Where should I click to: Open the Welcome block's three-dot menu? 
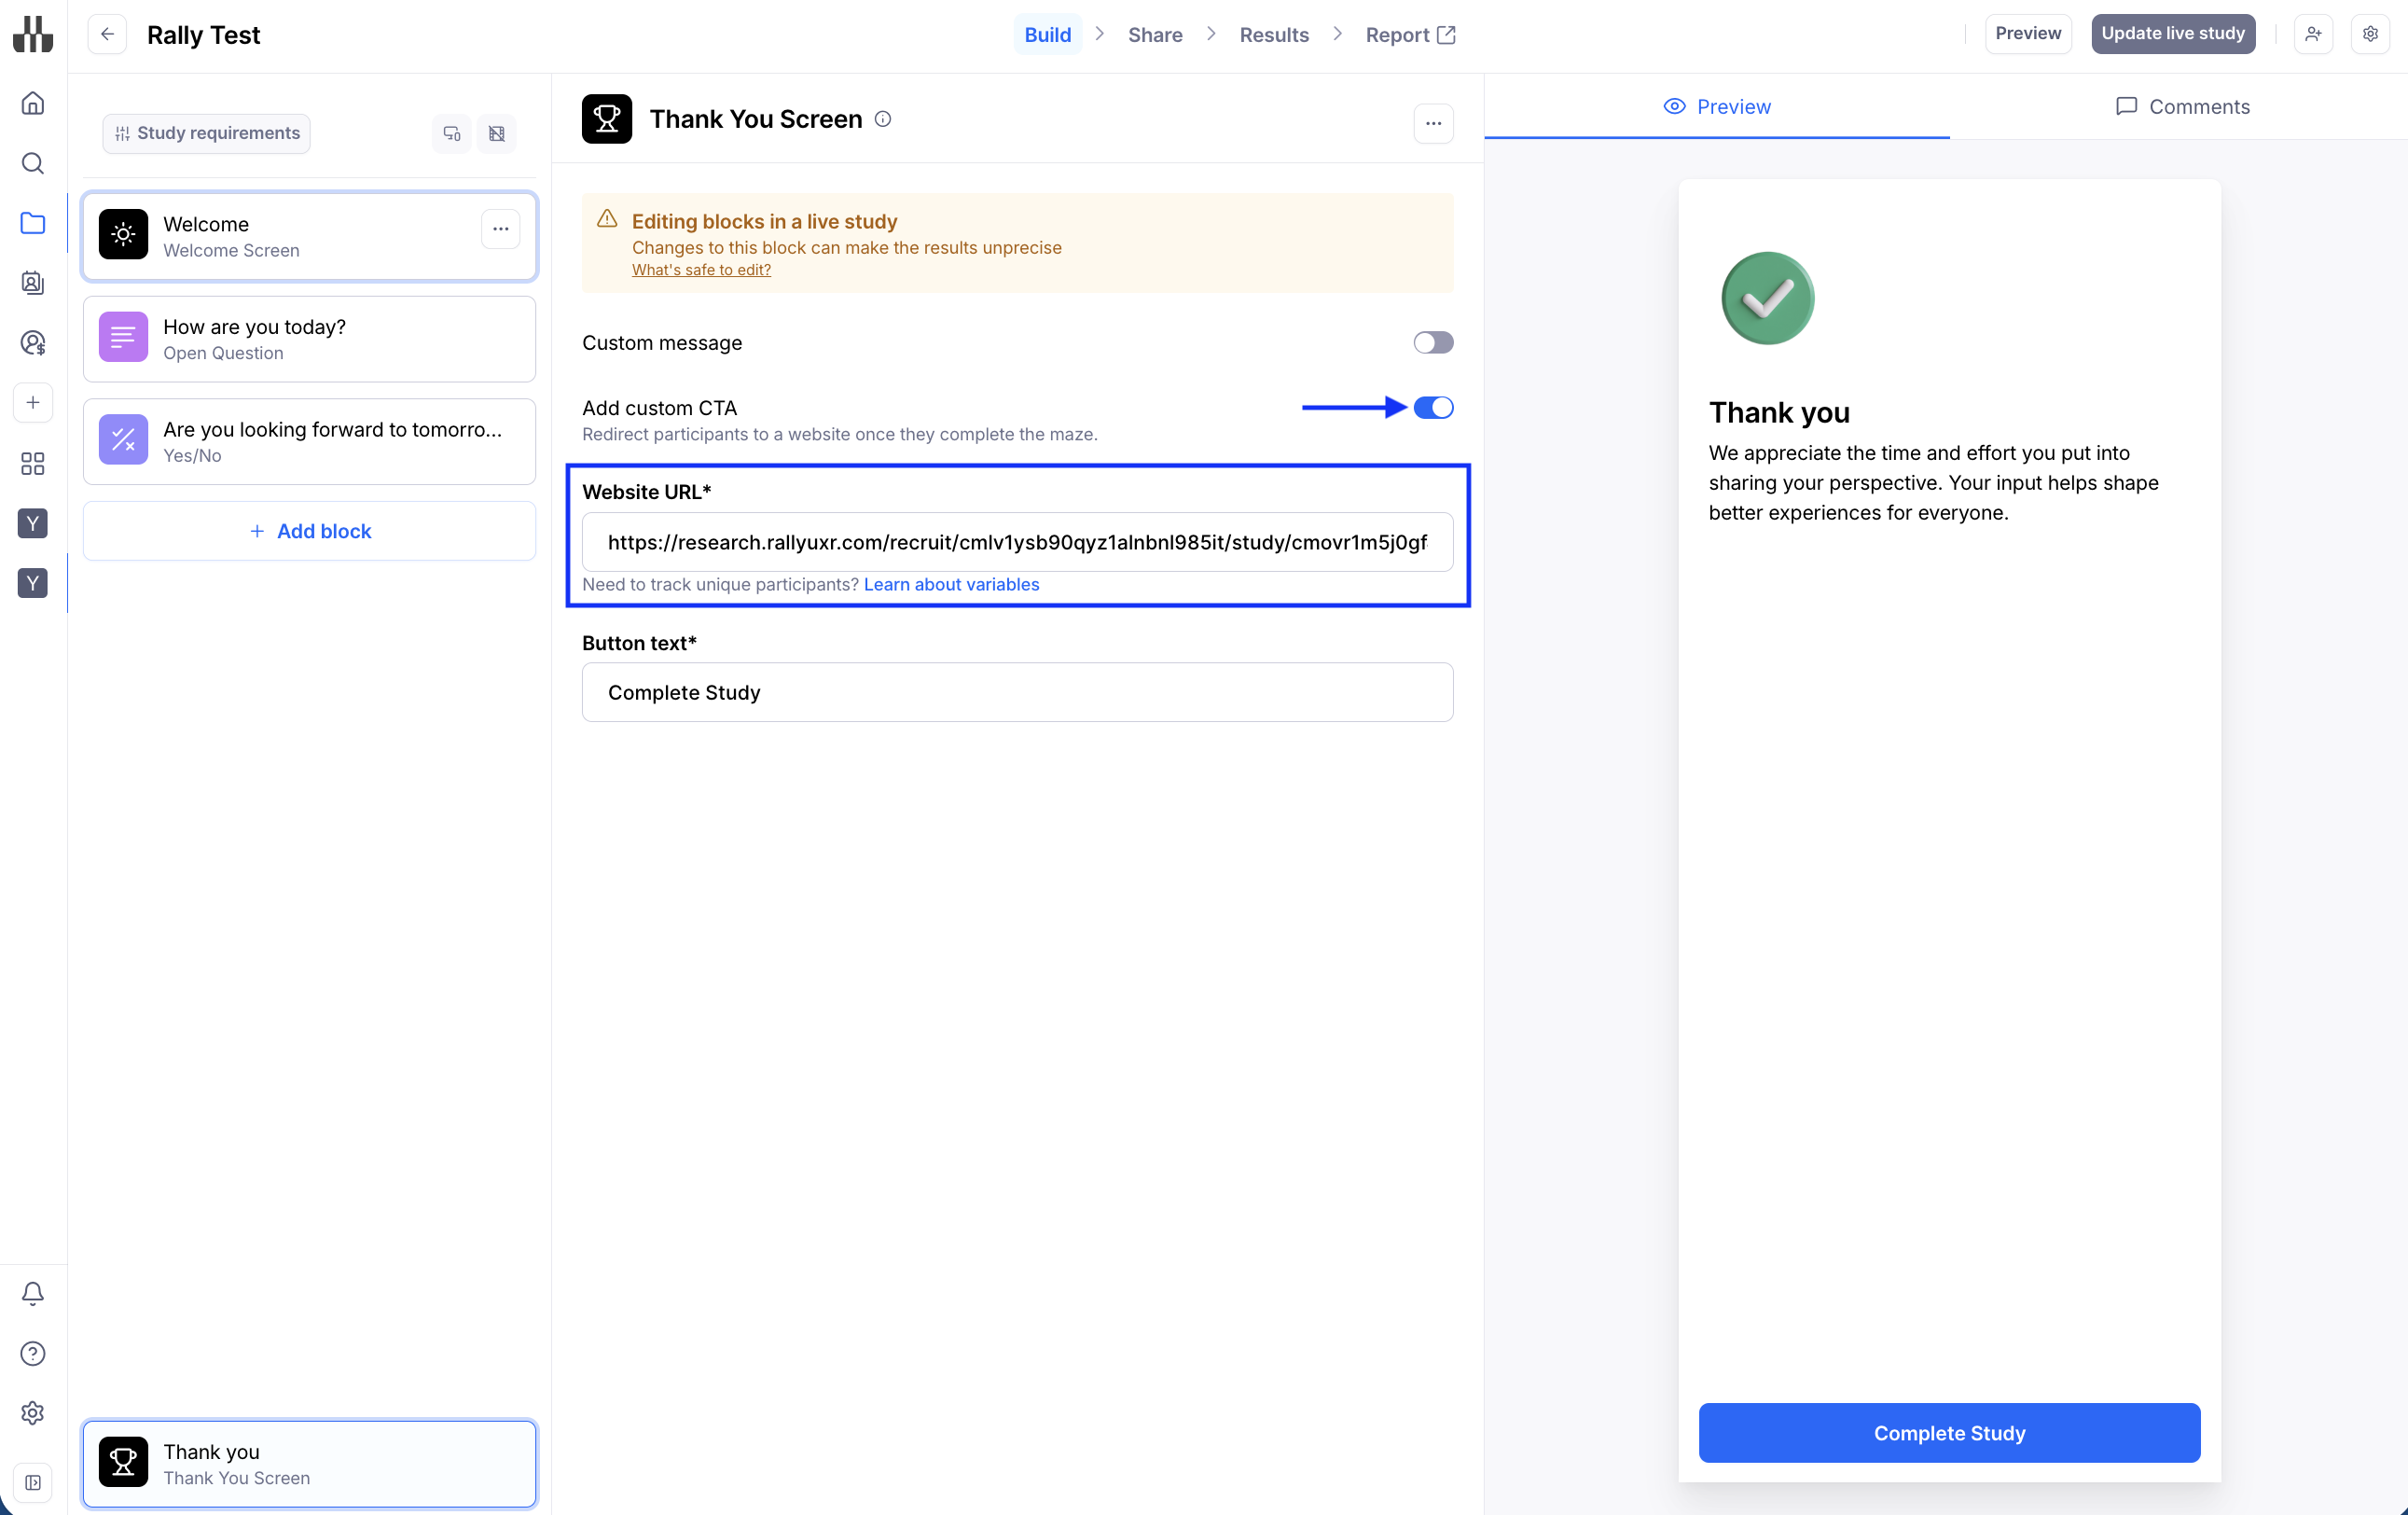[501, 229]
